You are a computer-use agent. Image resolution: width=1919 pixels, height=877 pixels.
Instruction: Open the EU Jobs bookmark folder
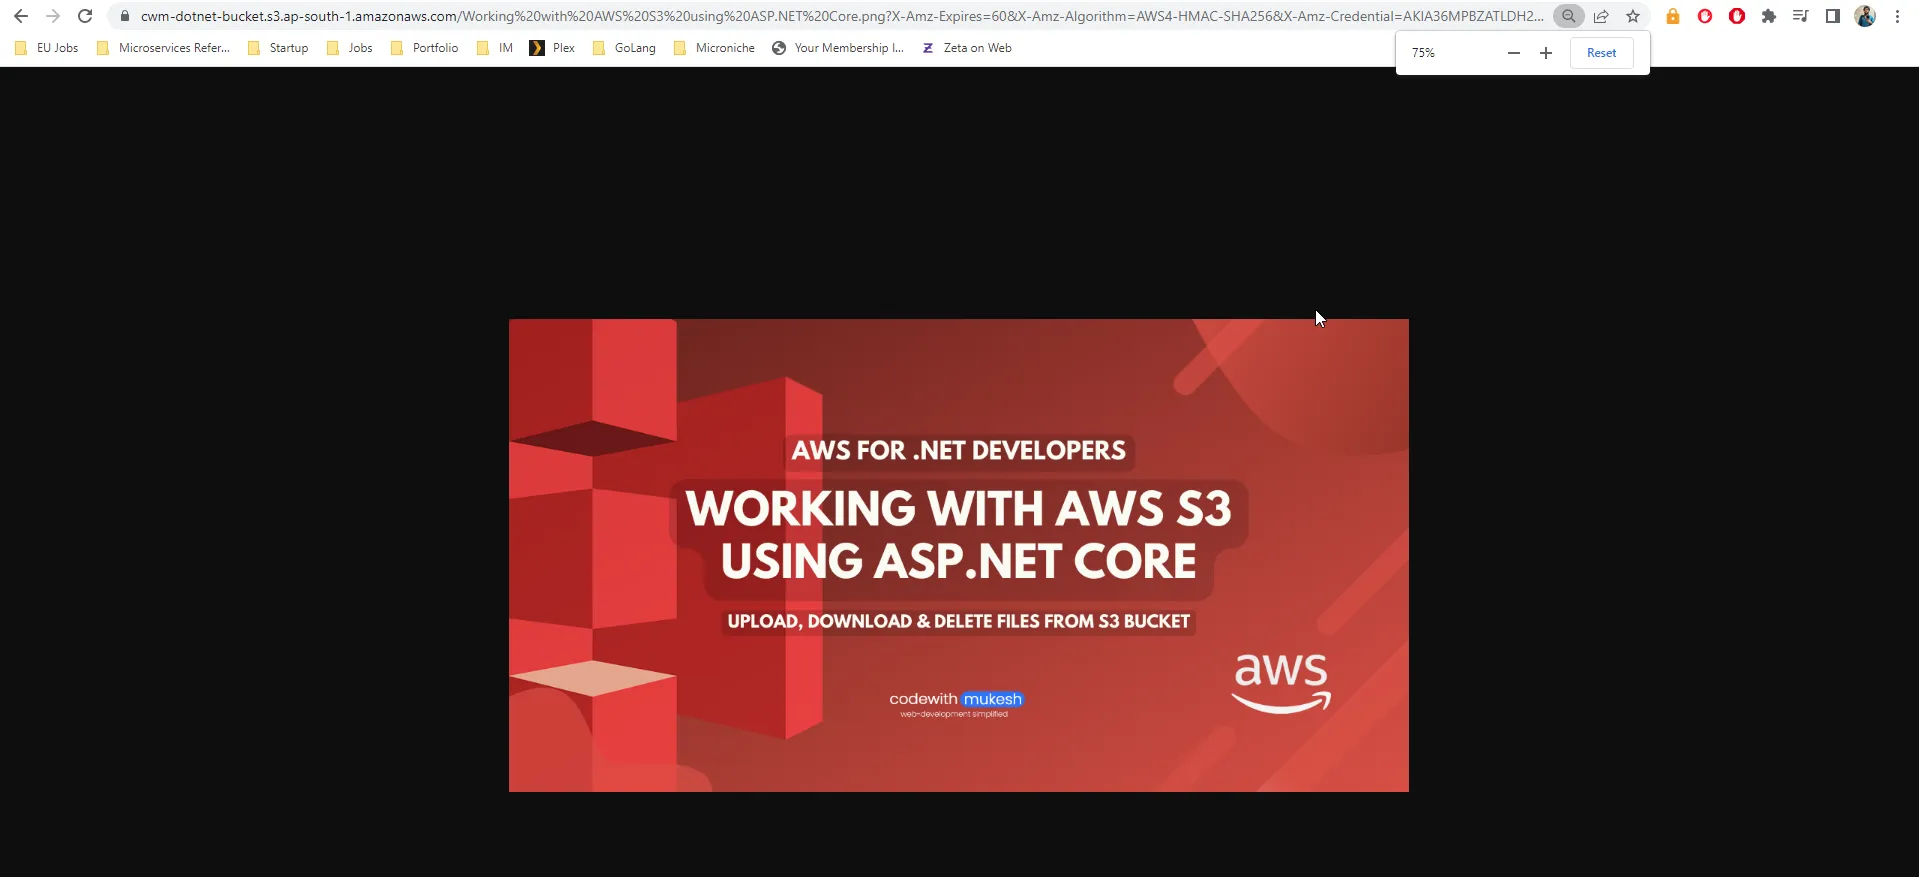point(46,48)
